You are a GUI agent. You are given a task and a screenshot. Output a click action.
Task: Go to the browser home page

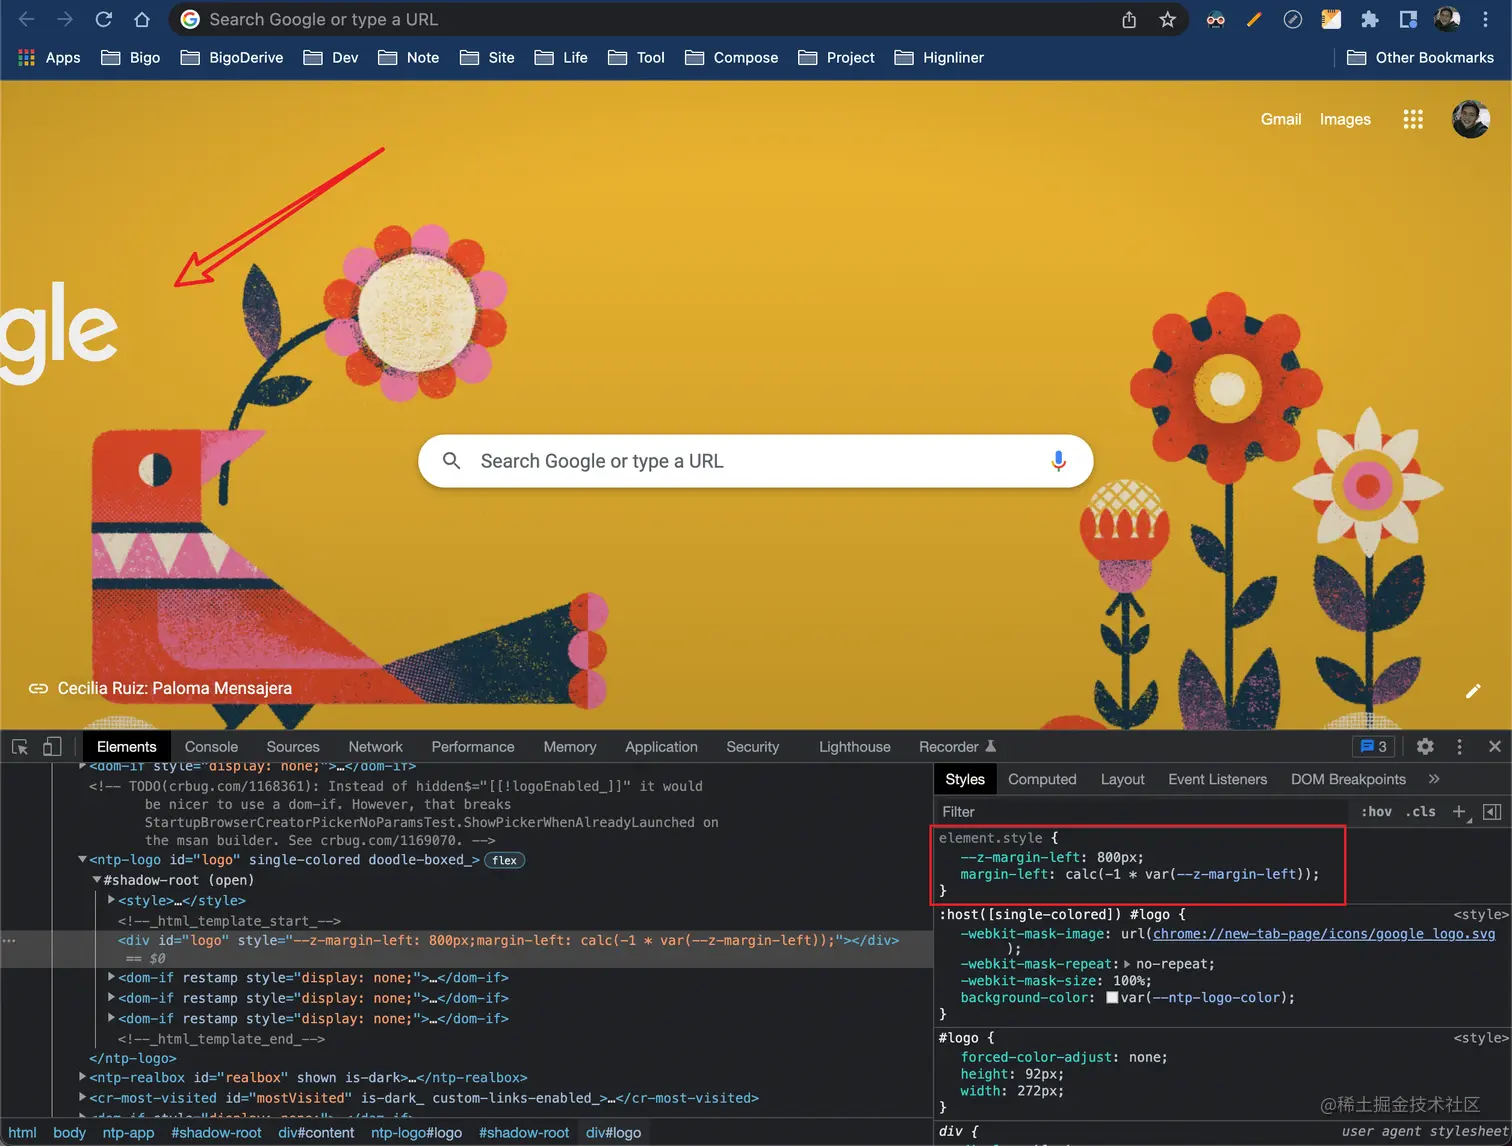[x=142, y=19]
